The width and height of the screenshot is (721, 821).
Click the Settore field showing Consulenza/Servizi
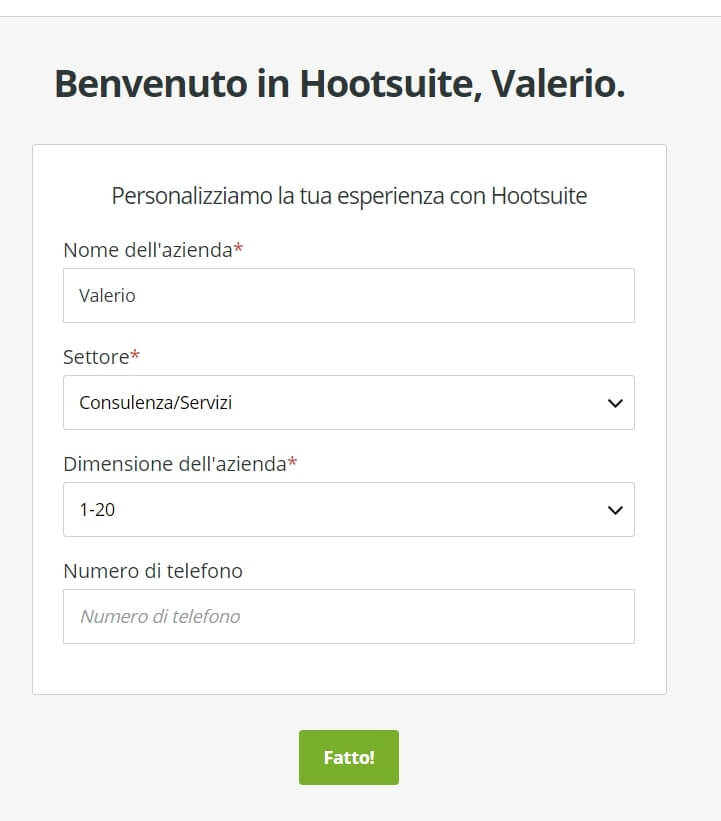[348, 402]
